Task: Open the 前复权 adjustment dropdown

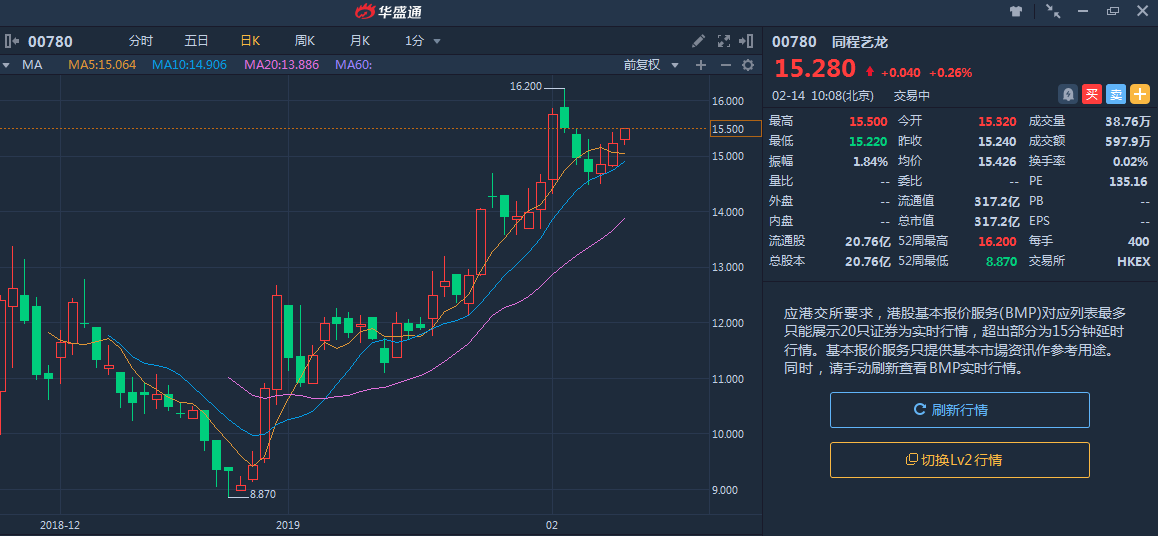Action: point(650,65)
